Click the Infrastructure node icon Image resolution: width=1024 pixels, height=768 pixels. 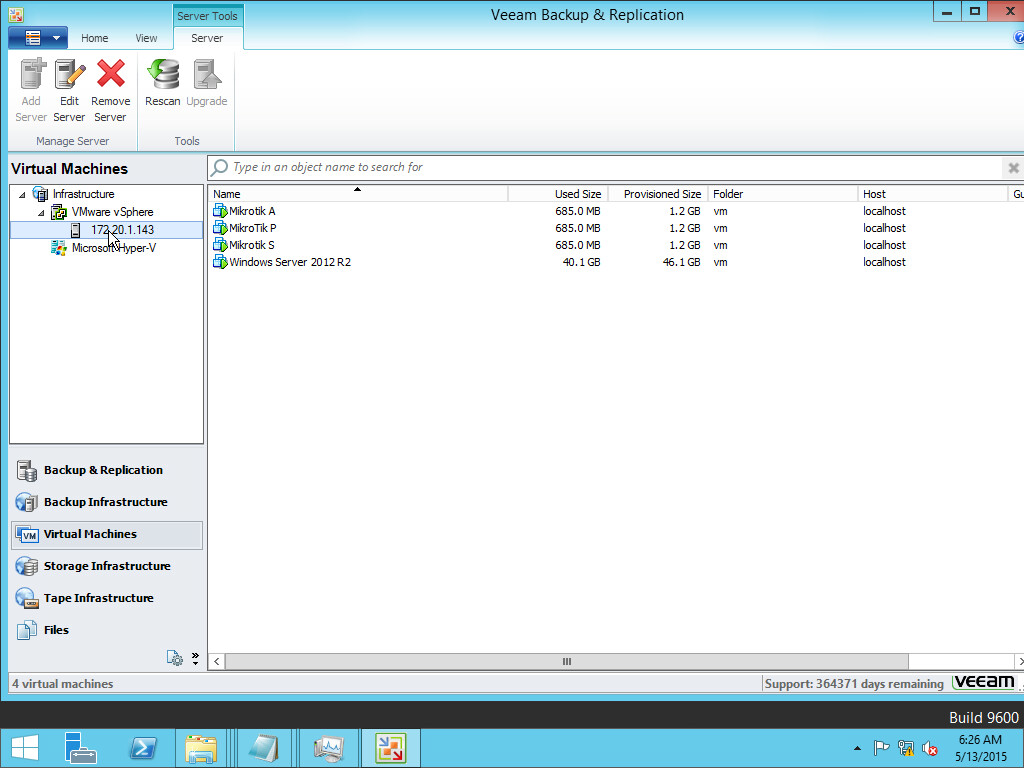pyautogui.click(x=40, y=194)
